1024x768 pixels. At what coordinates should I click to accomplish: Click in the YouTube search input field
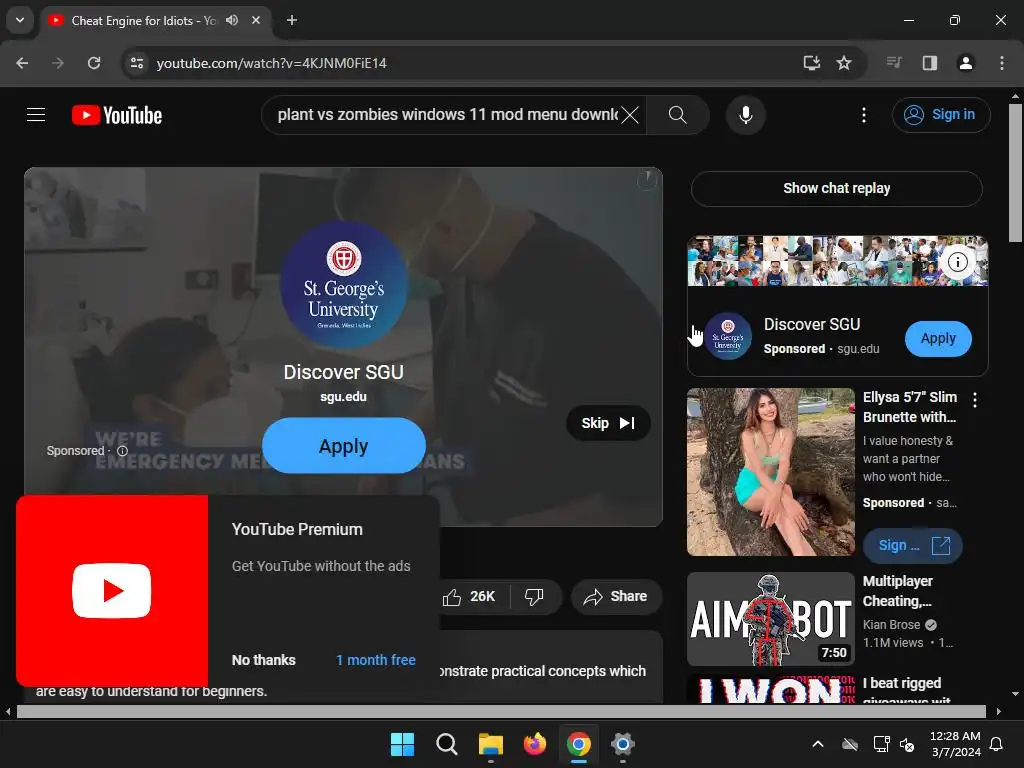pos(447,116)
